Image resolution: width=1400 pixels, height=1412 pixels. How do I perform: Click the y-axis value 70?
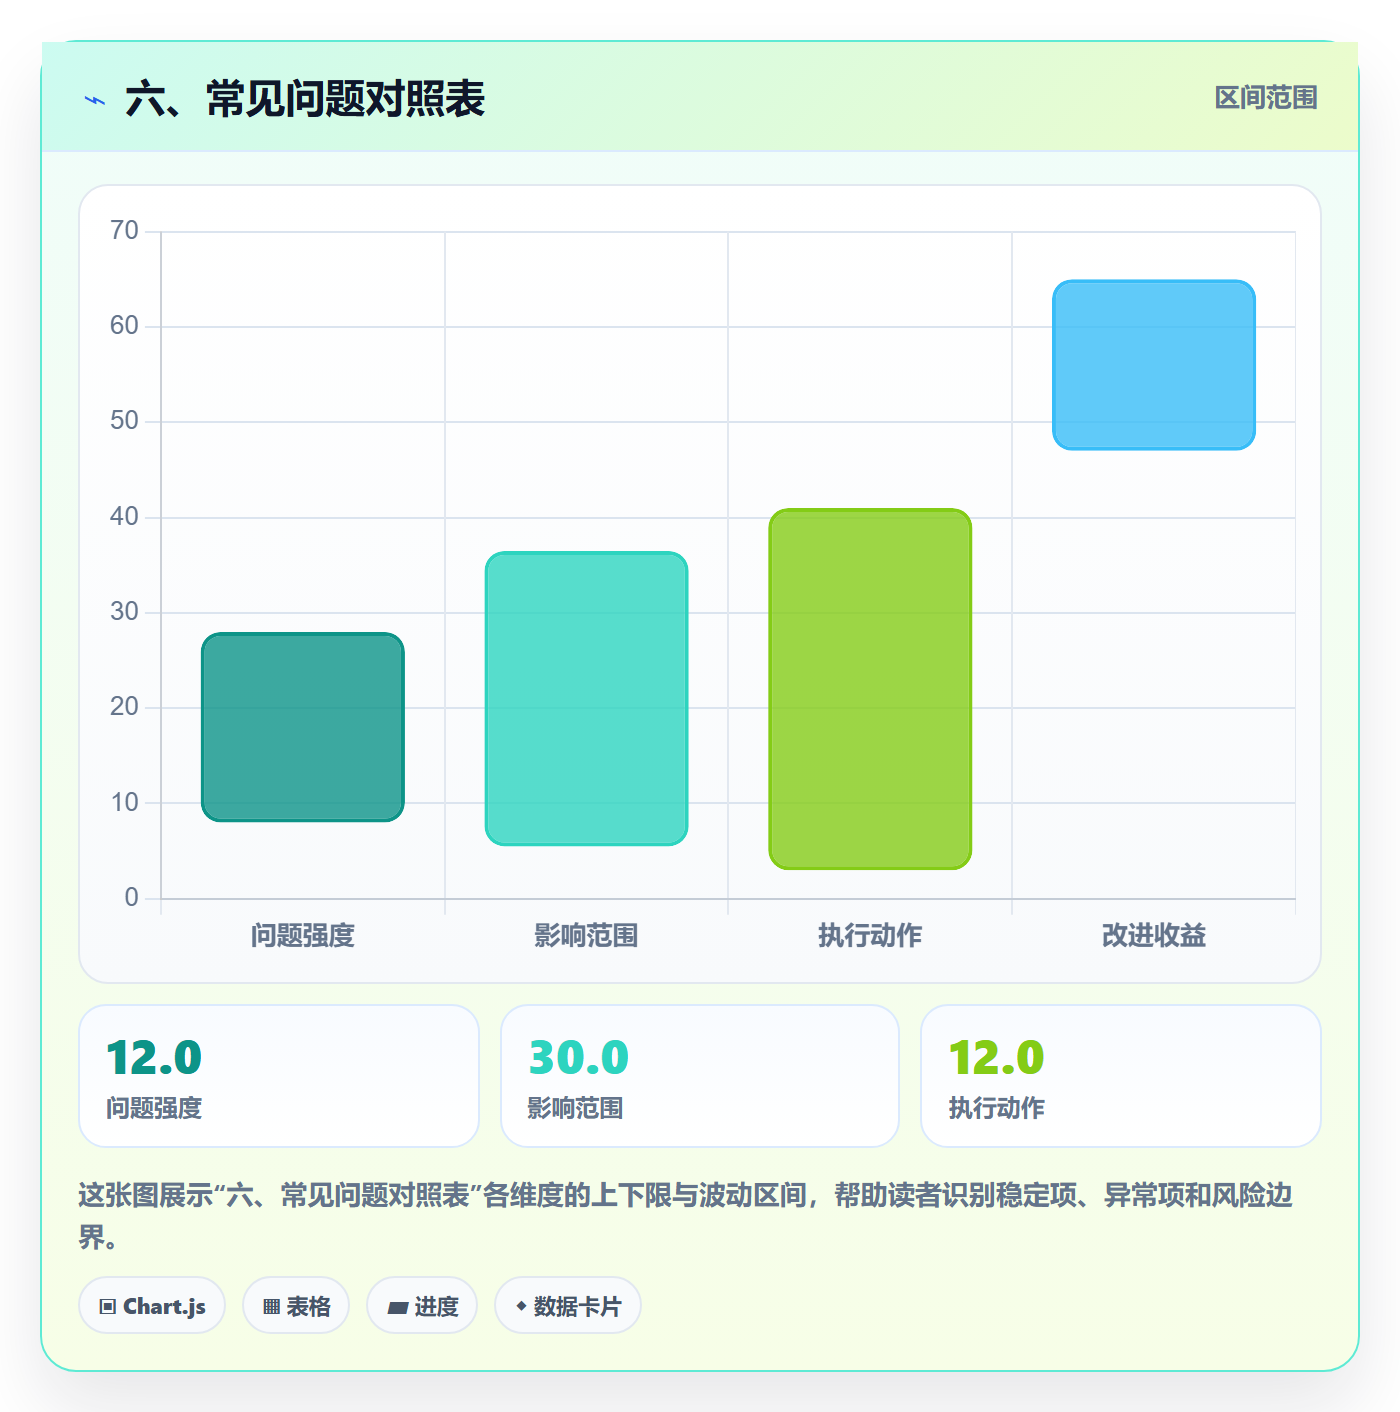pos(124,231)
